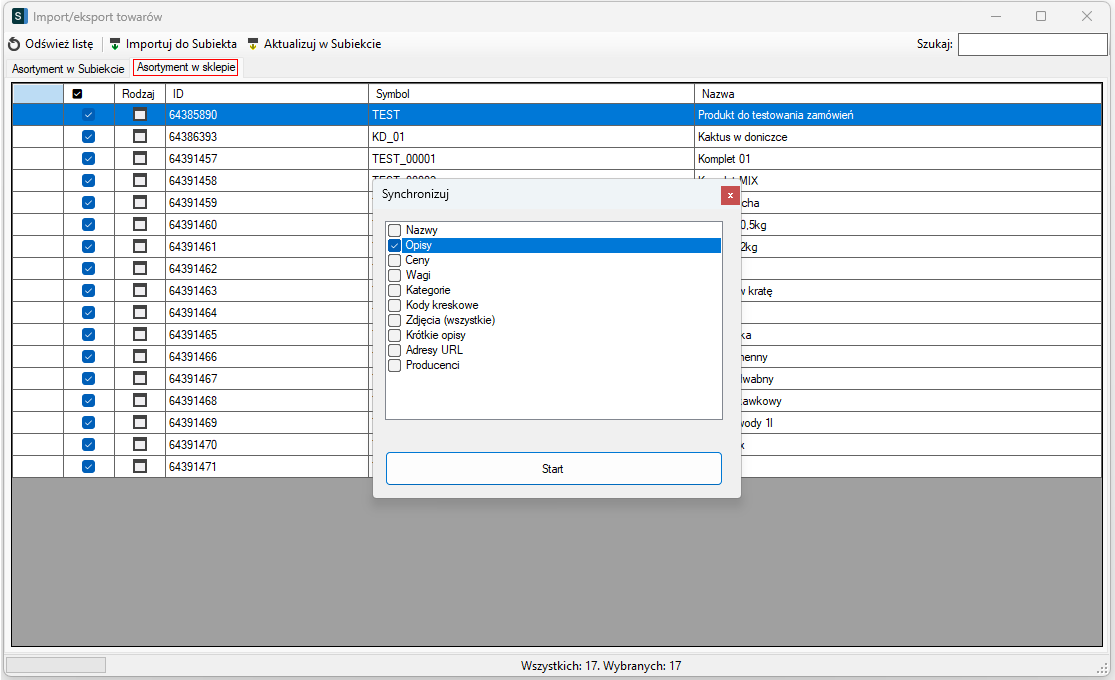Toggle the select-all header checkbox
Screen dimensions: 1115x680
coord(78,94)
